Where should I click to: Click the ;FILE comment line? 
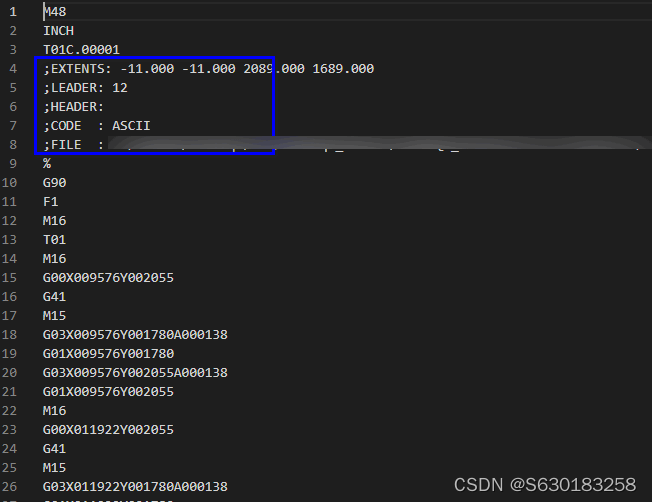click(74, 145)
